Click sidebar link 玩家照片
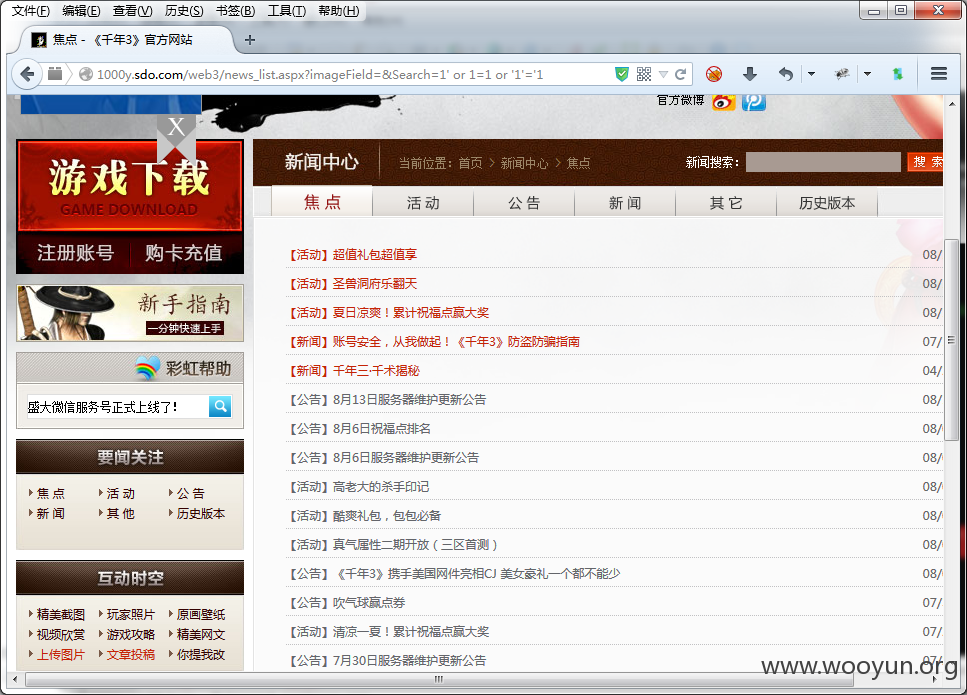Image resolution: width=967 pixels, height=695 pixels. click(x=130, y=614)
